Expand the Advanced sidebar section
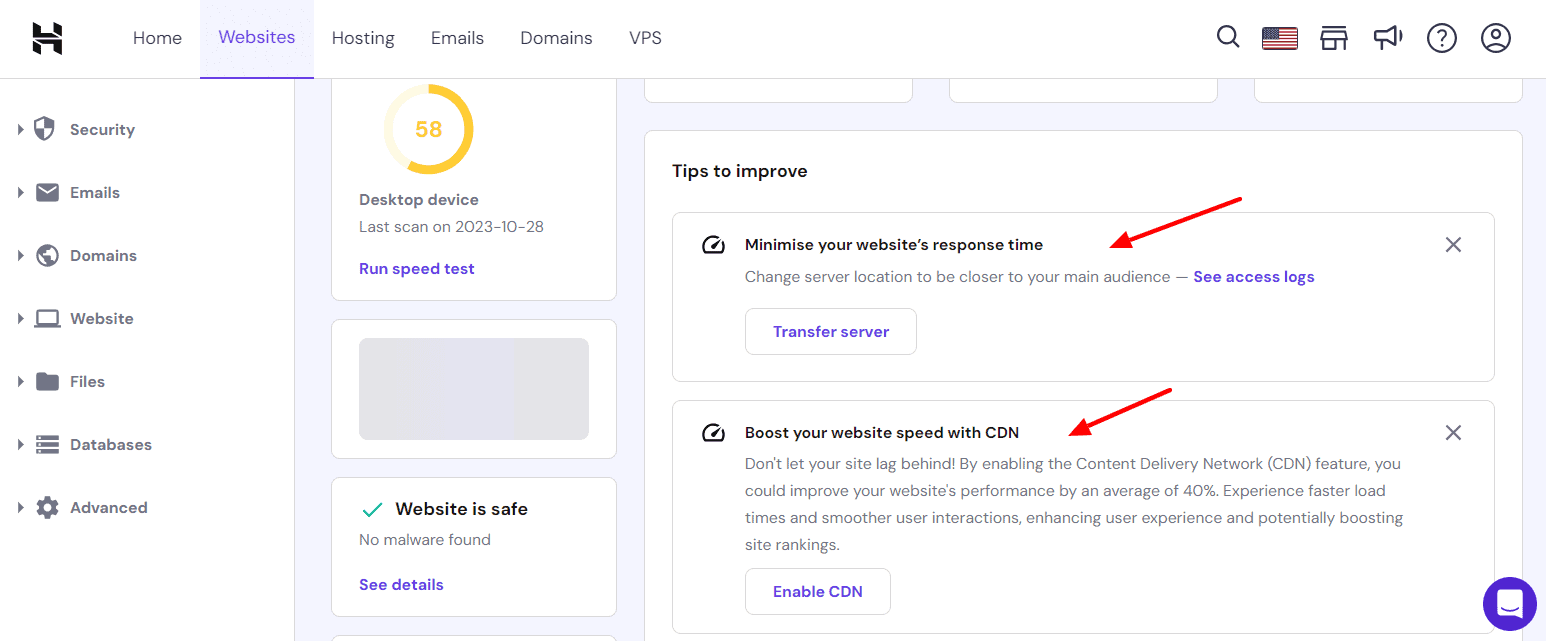1546x641 pixels. 108,508
